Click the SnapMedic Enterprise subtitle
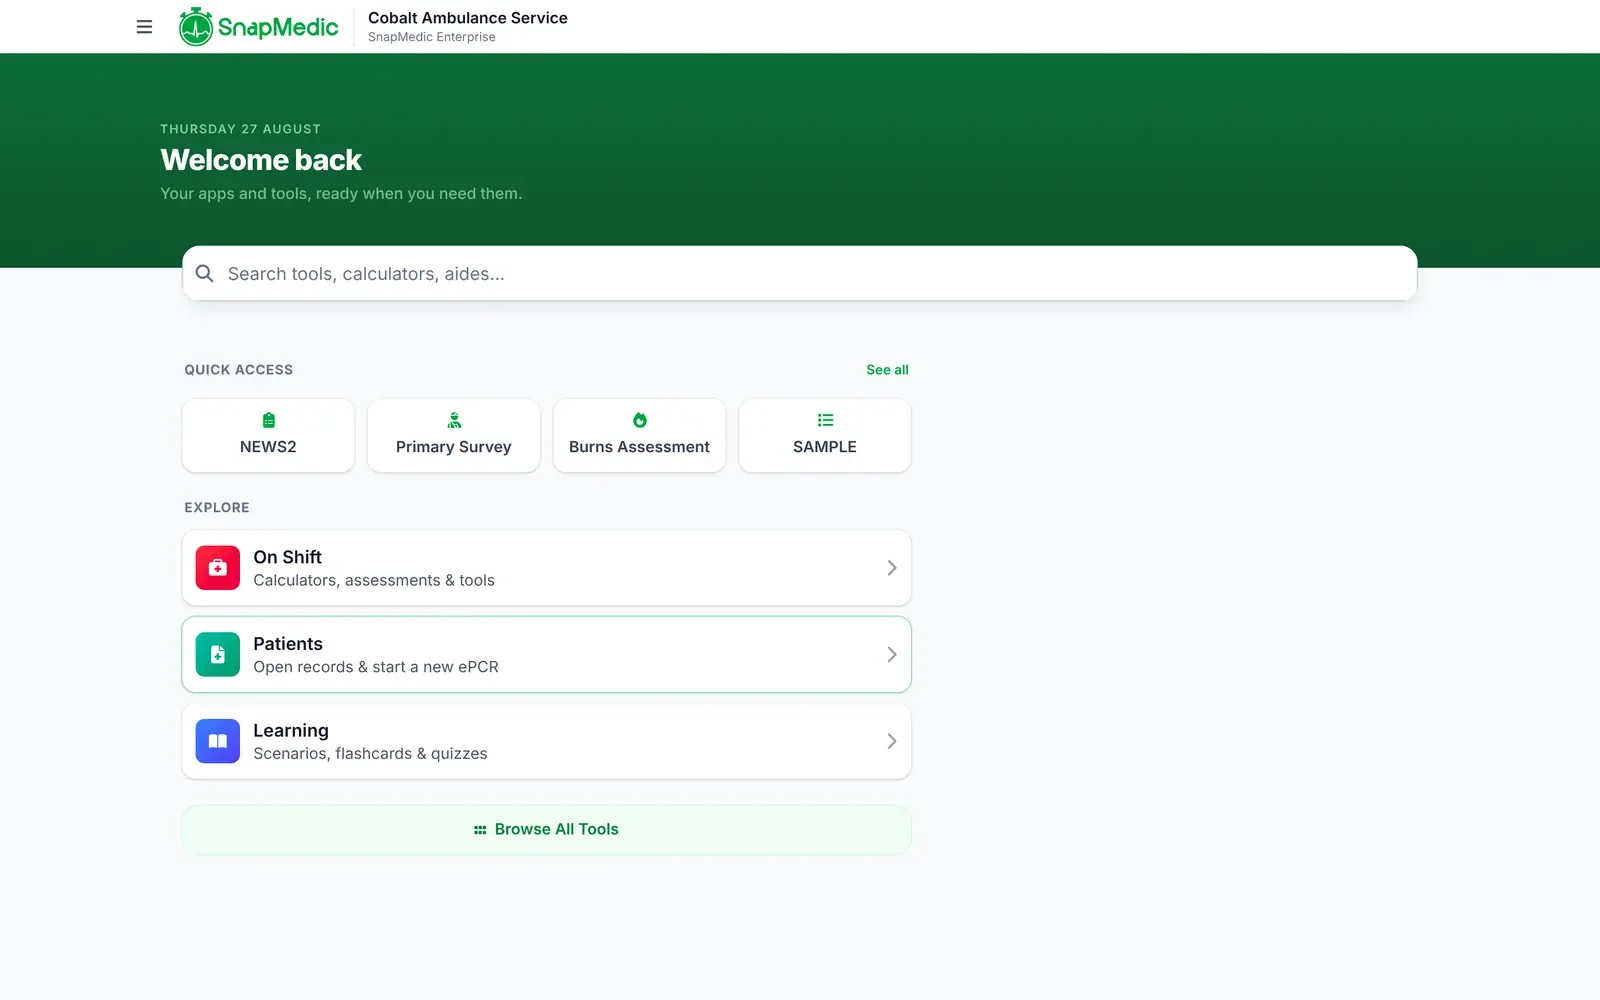The width and height of the screenshot is (1600, 1000). 432,37
